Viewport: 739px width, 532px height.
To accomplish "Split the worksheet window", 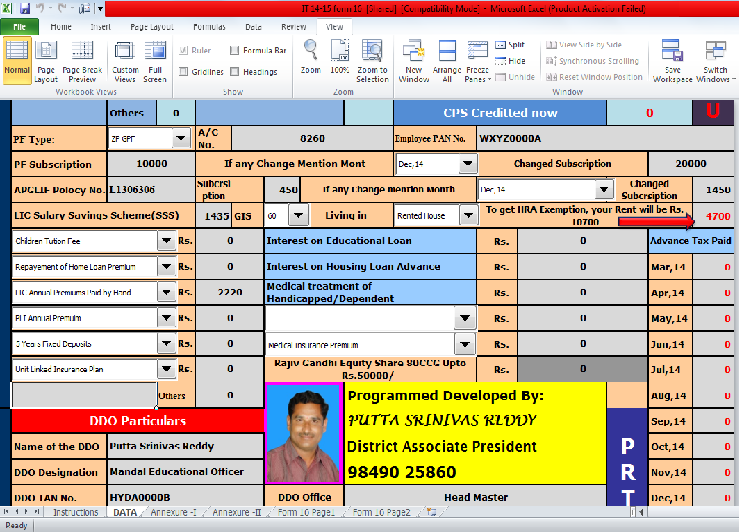I will point(510,45).
